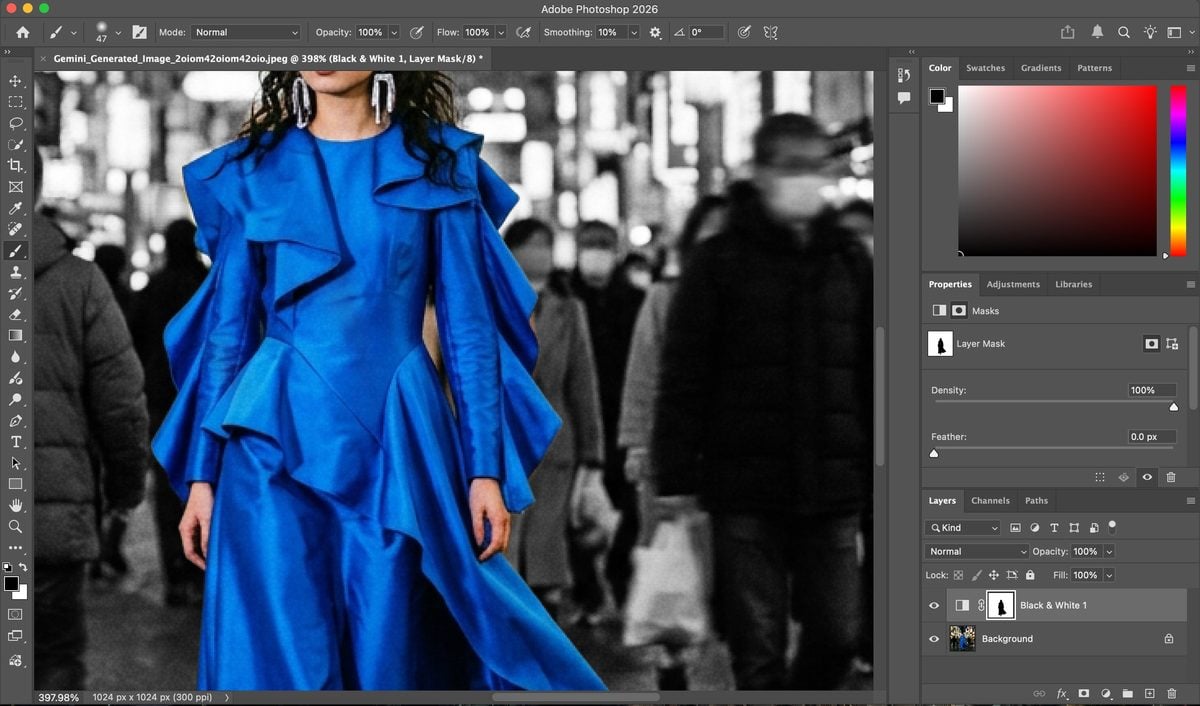
Task: Switch to the Adjustments tab
Action: point(1013,284)
